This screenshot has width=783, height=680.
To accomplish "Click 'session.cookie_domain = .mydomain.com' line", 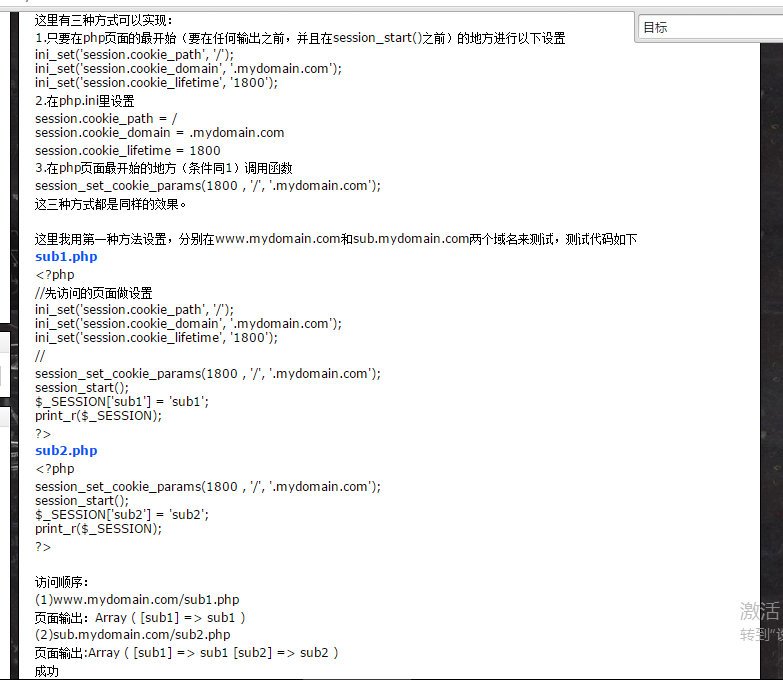I will coord(159,133).
